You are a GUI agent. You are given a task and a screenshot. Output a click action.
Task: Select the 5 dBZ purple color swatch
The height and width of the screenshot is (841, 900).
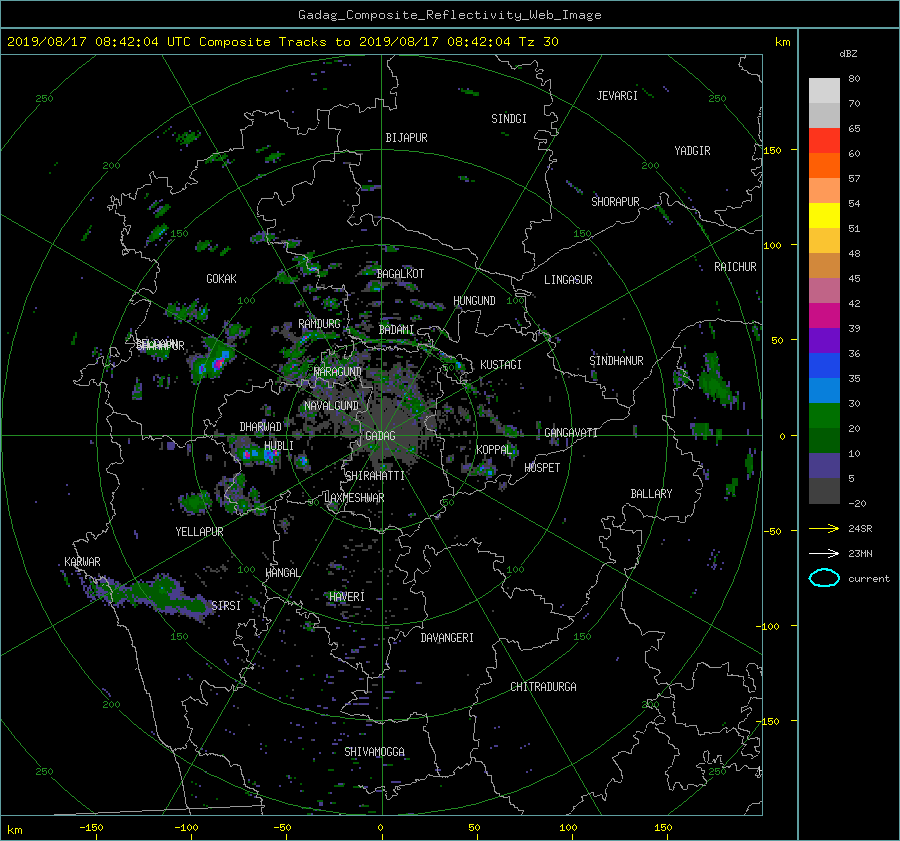point(824,466)
